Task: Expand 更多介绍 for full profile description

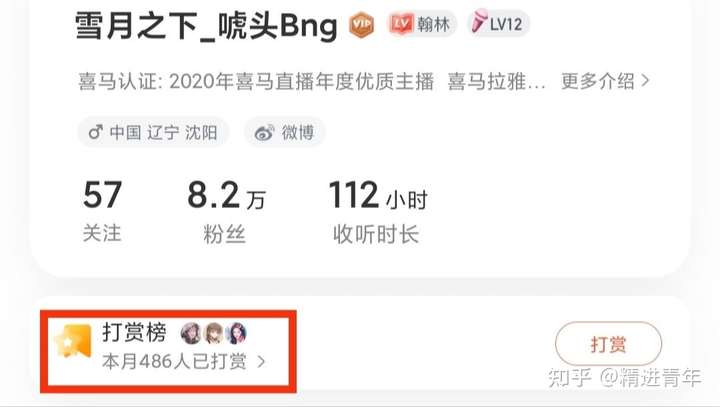Action: point(605,81)
